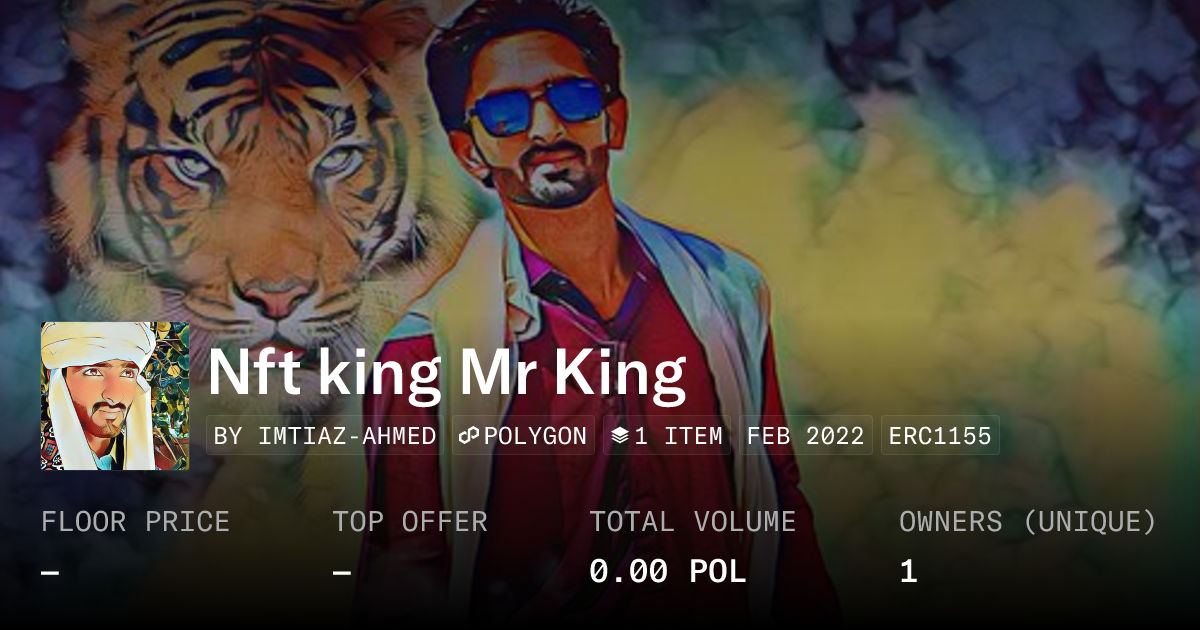Click the TOTAL VOLUME label
1200x630 pixels.
click(x=692, y=522)
